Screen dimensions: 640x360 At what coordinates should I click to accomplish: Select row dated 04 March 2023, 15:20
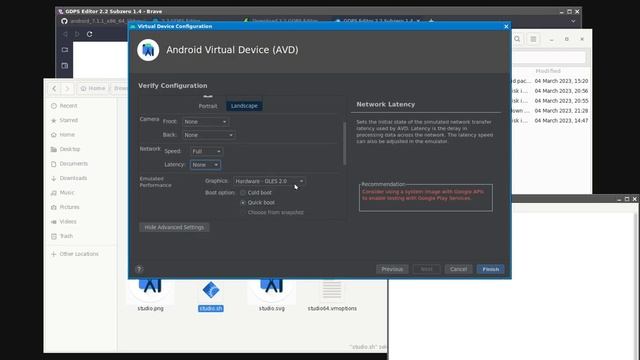tap(550, 81)
